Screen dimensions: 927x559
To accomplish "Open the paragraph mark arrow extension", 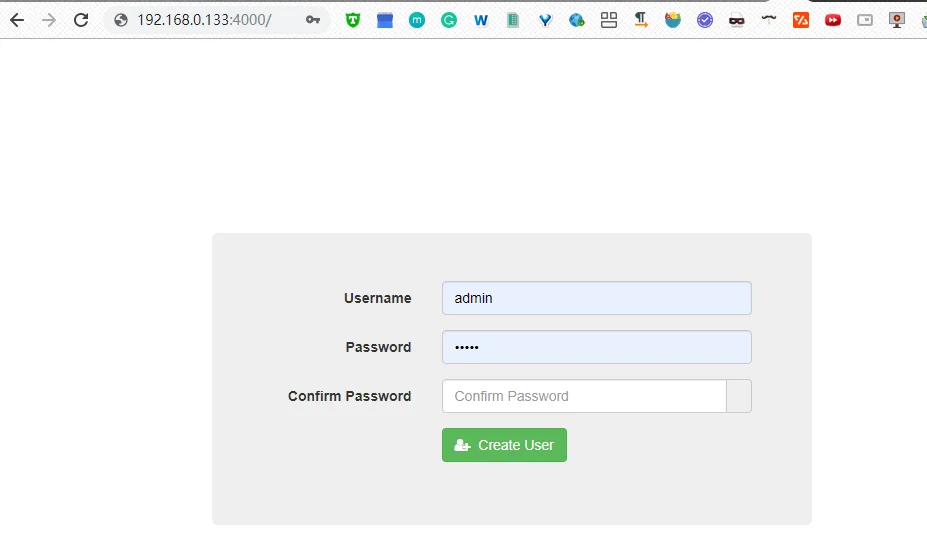I will point(641,20).
